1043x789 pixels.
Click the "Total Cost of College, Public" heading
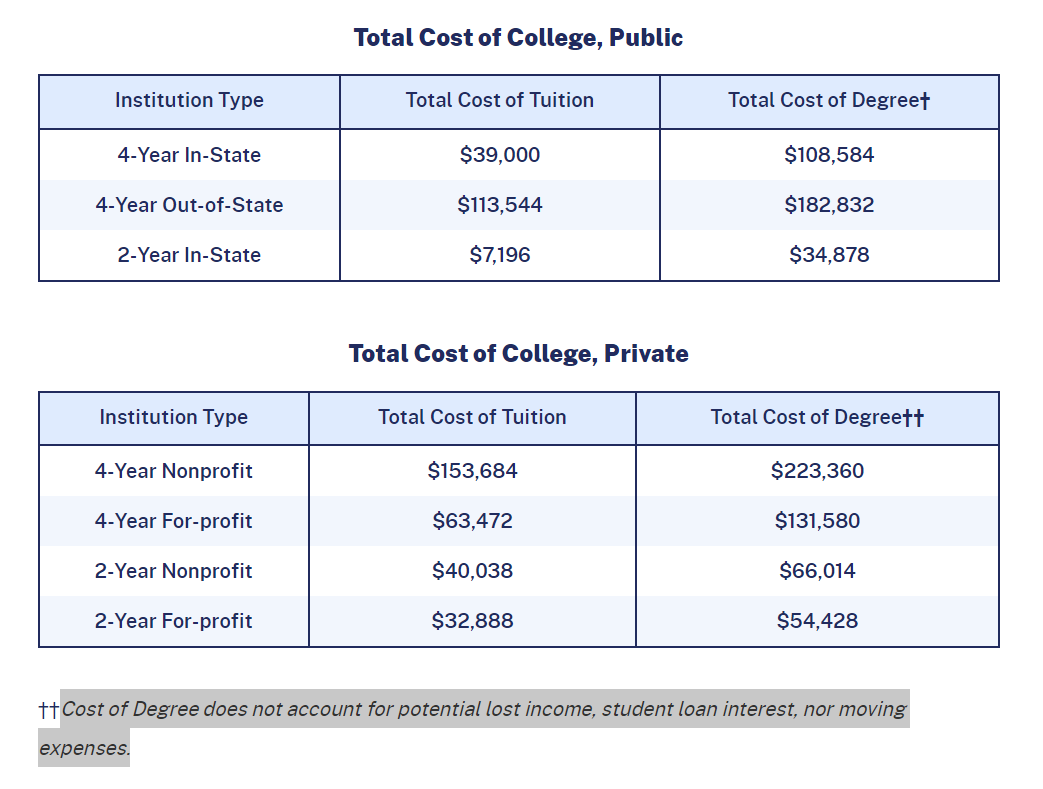pos(518,38)
